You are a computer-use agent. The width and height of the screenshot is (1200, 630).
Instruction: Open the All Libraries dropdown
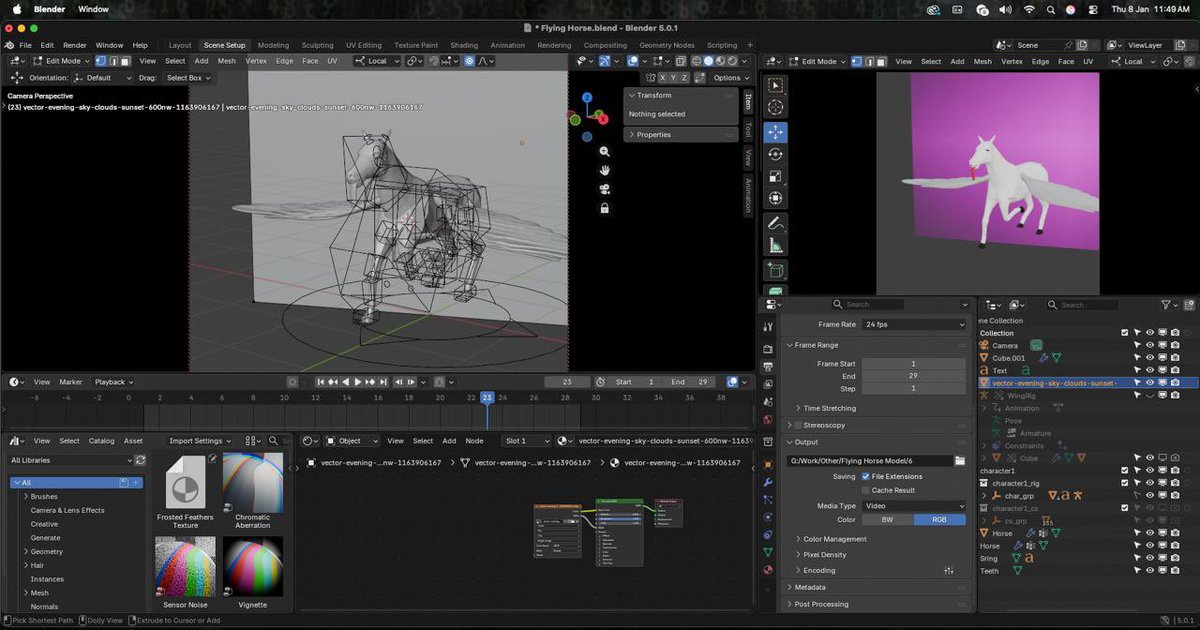click(x=70, y=460)
